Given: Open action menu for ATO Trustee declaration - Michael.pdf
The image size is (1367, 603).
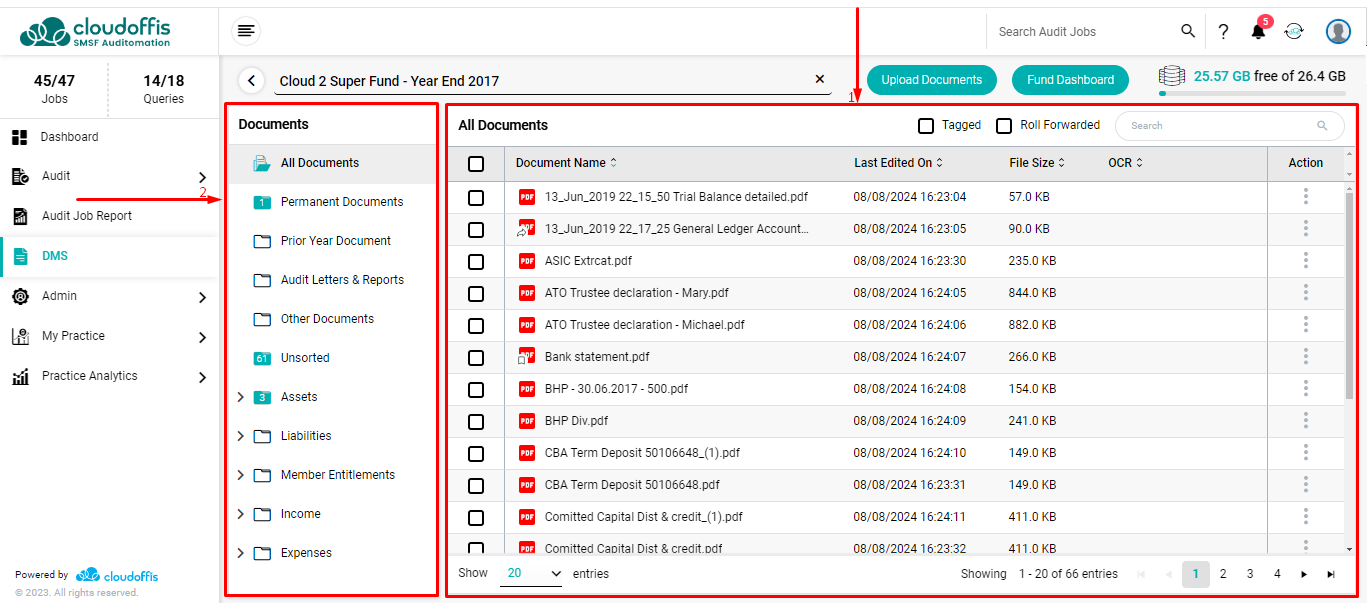Looking at the screenshot, I should pyautogui.click(x=1306, y=324).
